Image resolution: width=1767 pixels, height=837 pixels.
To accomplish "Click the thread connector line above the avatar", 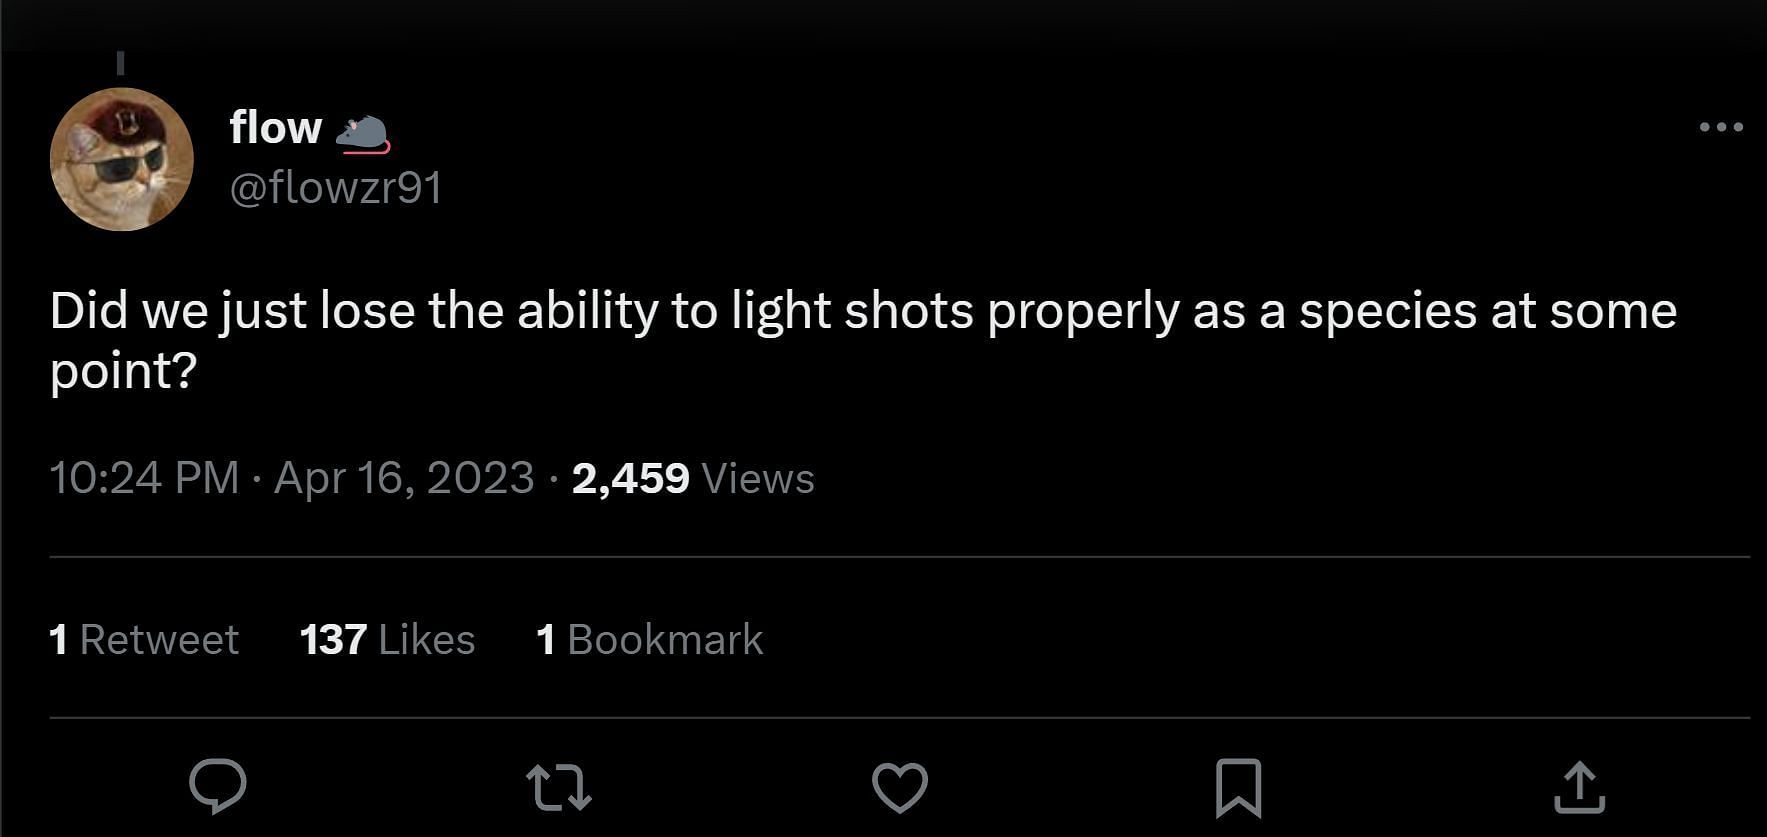I will pos(120,63).
